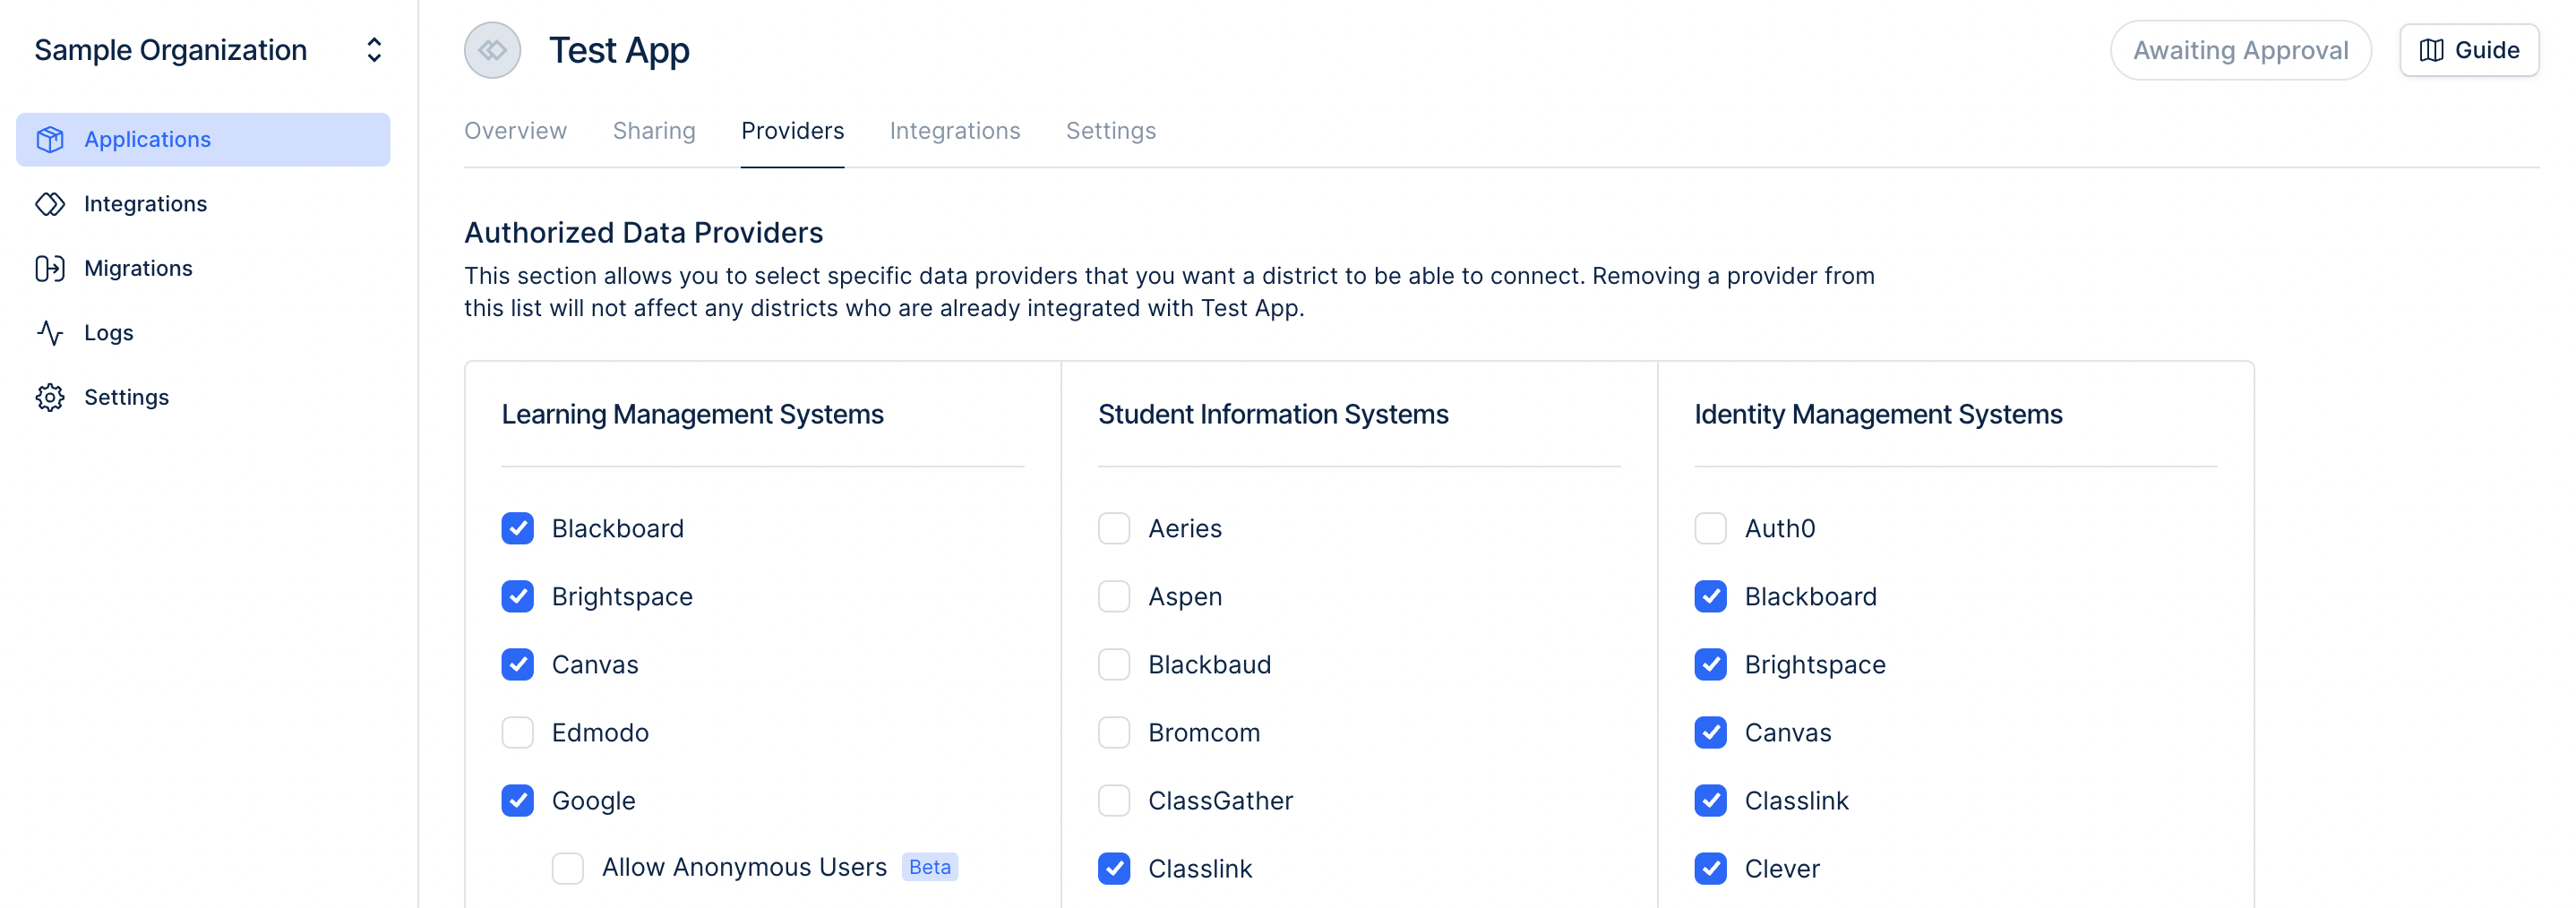2576x908 pixels.
Task: Switch to the Sharing tab
Action: click(654, 131)
